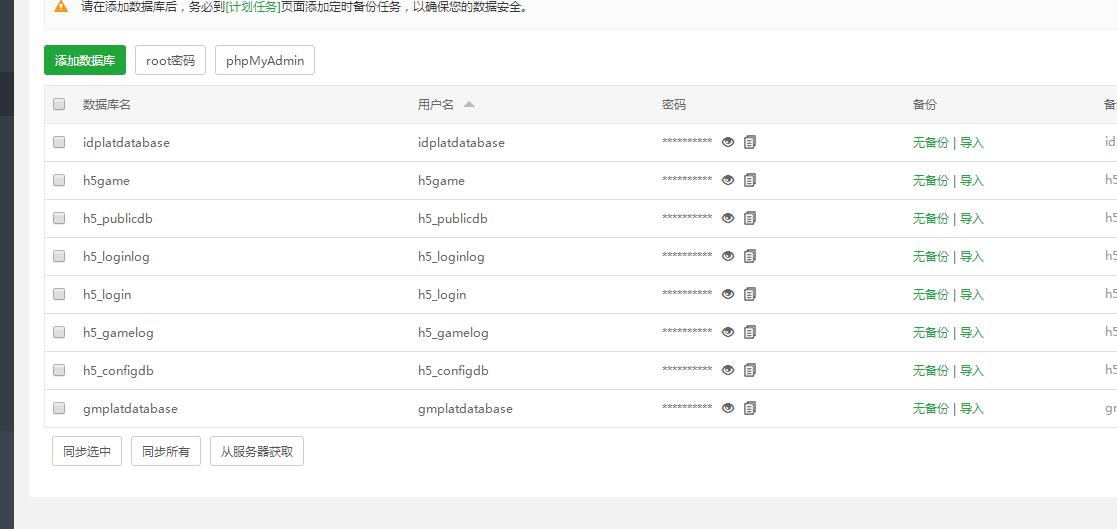Reveal password for h5_configdb row
The height and width of the screenshot is (529, 1117).
(x=727, y=370)
